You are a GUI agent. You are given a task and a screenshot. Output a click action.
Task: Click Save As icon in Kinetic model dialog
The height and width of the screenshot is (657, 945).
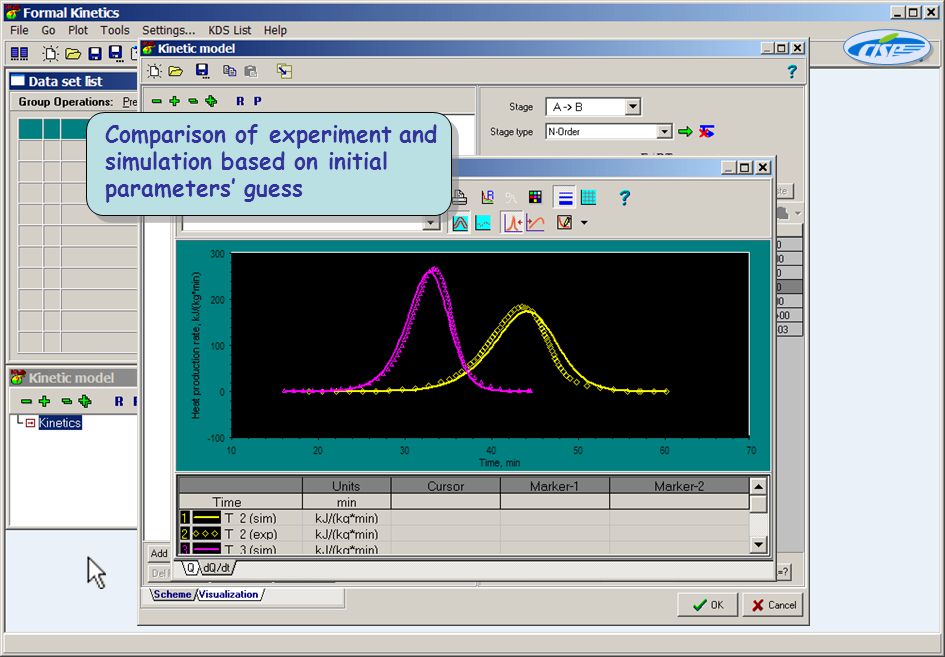(202, 71)
